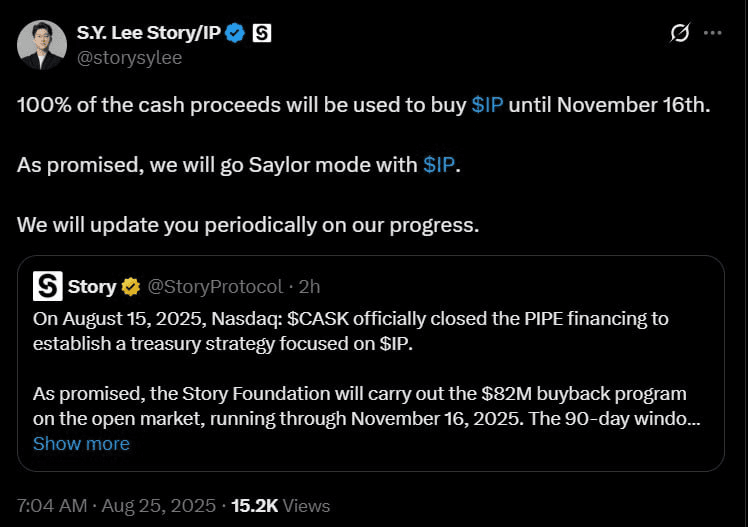748x527 pixels.
Task: Click the $82M buyback program line in the quote
Action: 360,394
